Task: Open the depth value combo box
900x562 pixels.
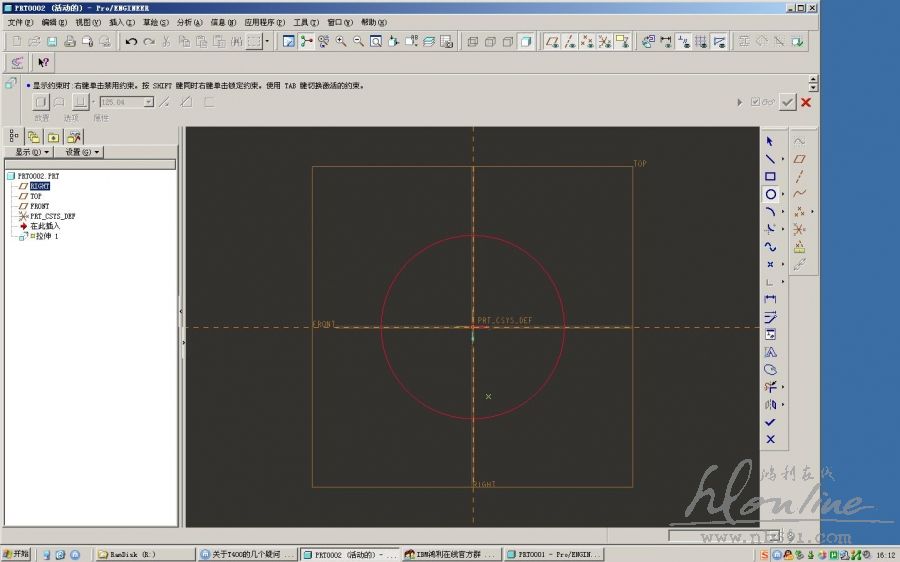Action: click(148, 102)
